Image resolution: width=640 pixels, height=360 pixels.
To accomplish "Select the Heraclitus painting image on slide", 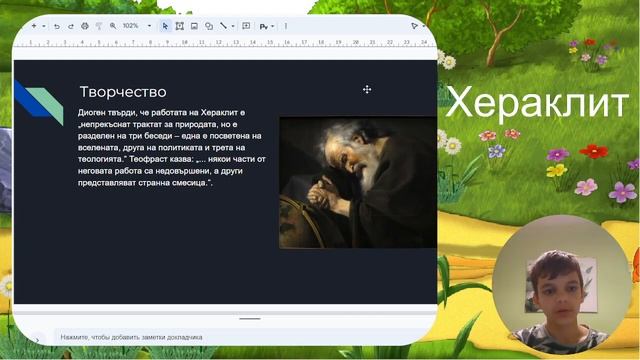I will (358, 182).
